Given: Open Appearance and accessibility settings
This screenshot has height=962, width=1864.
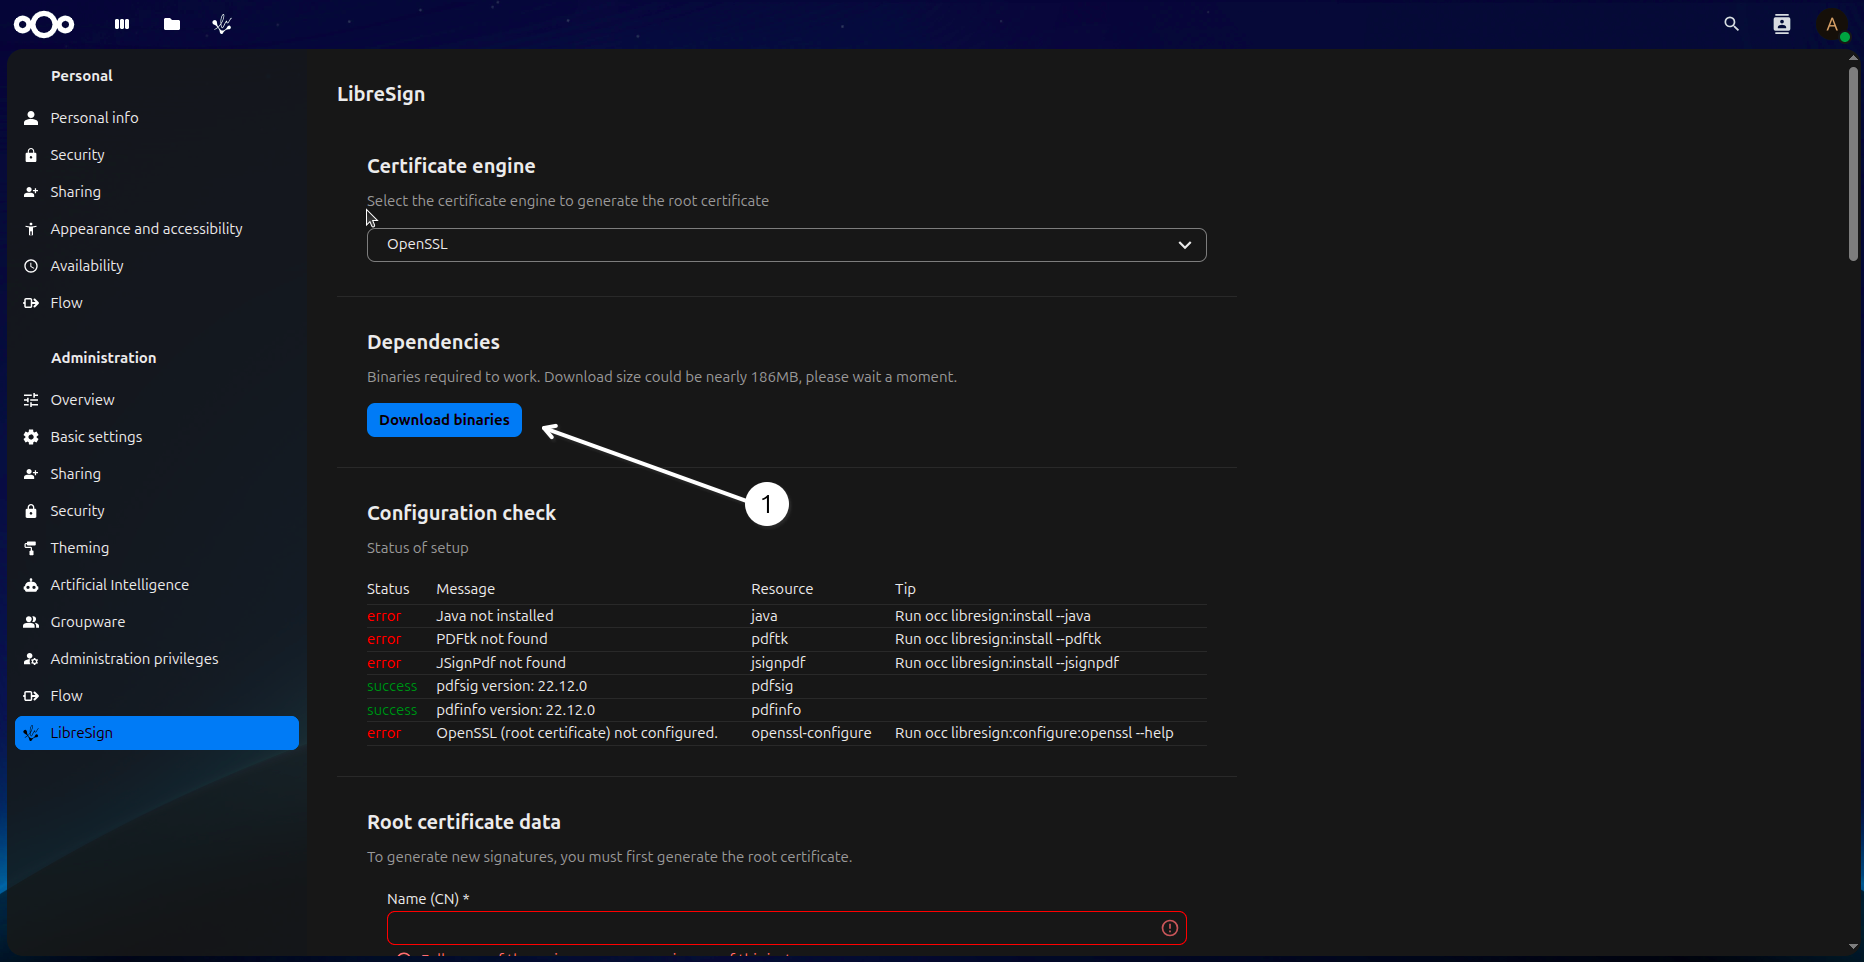Looking at the screenshot, I should point(157,229).
